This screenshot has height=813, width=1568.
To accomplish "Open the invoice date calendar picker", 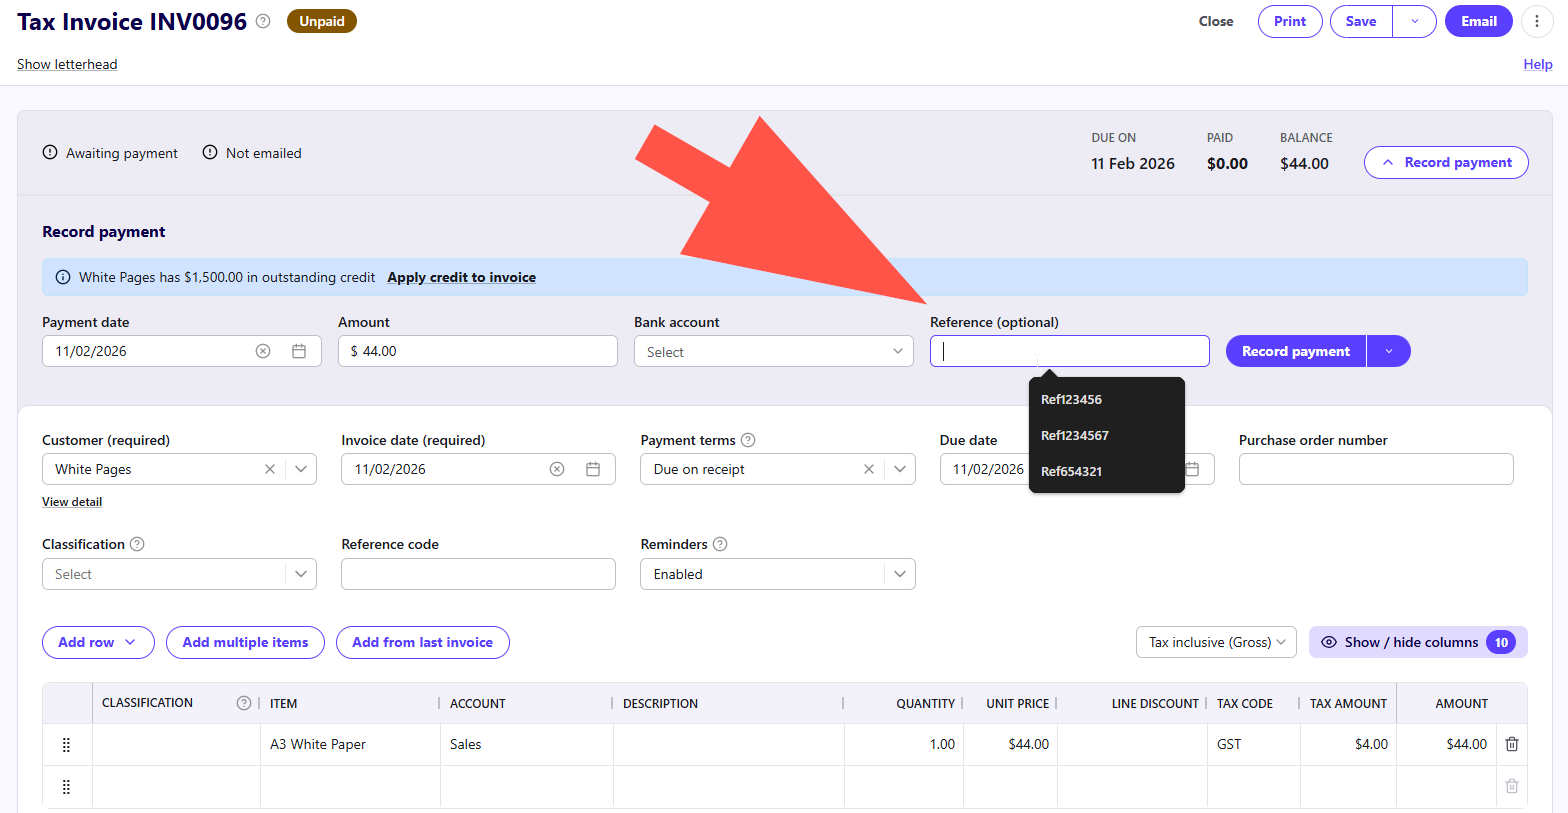I will pos(593,469).
